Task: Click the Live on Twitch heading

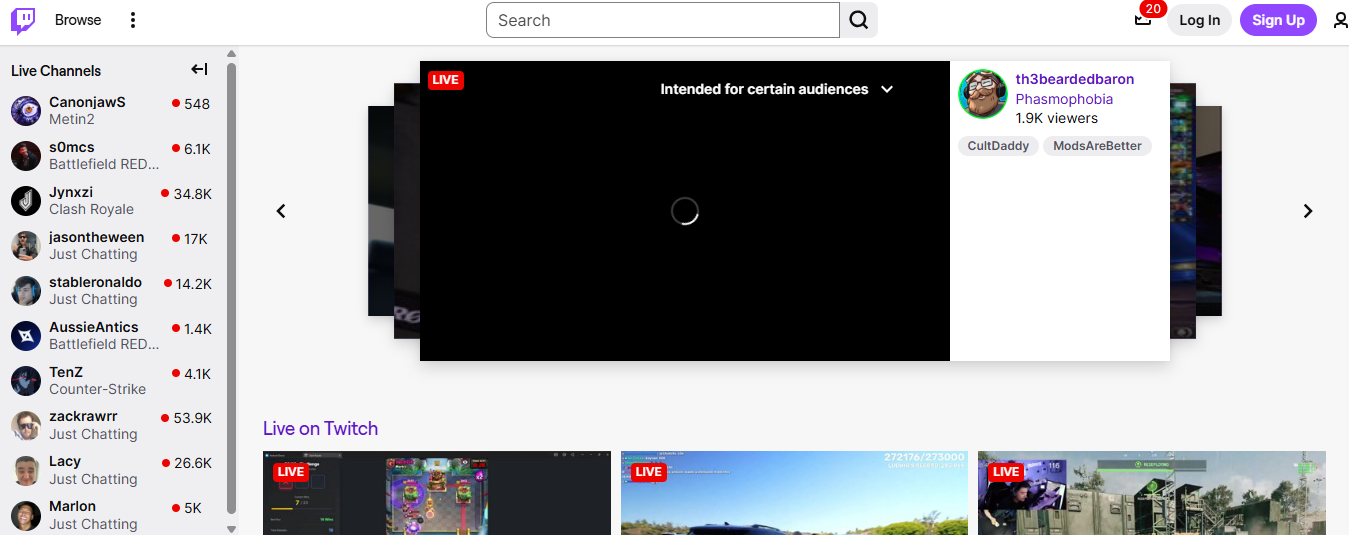Action: (x=320, y=428)
